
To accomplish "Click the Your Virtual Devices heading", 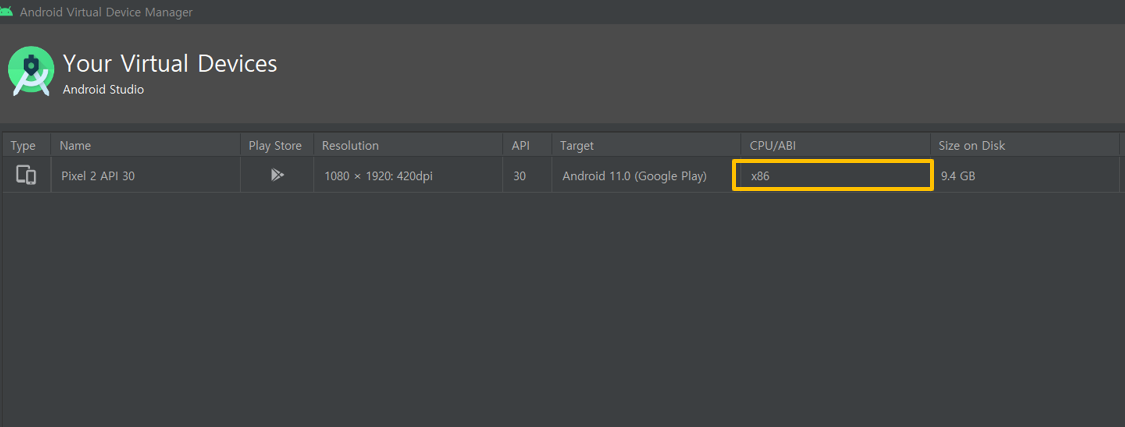I will coord(170,64).
